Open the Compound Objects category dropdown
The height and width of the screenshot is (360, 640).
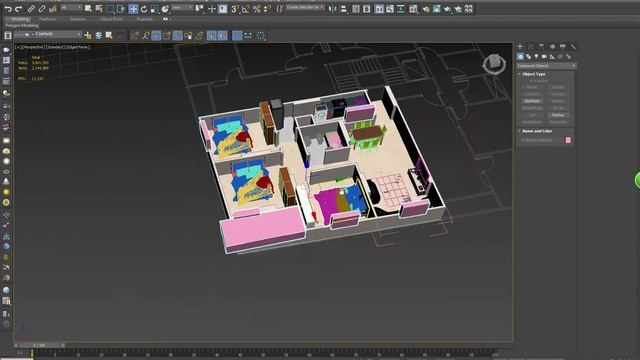[x=546, y=66]
